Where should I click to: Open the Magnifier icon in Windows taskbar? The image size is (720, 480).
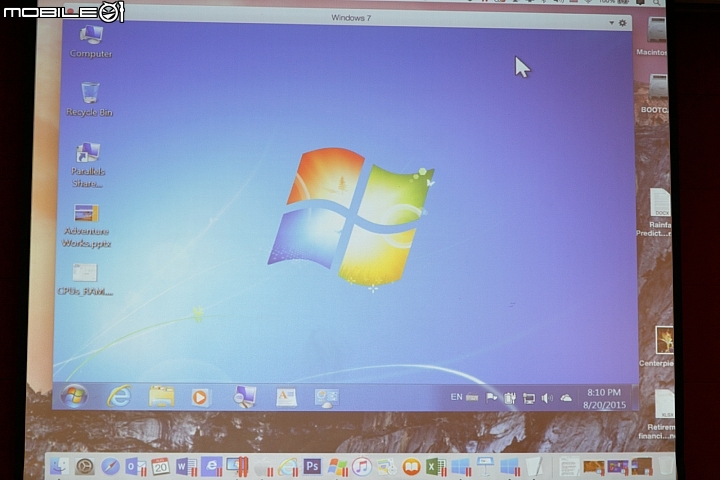244,397
